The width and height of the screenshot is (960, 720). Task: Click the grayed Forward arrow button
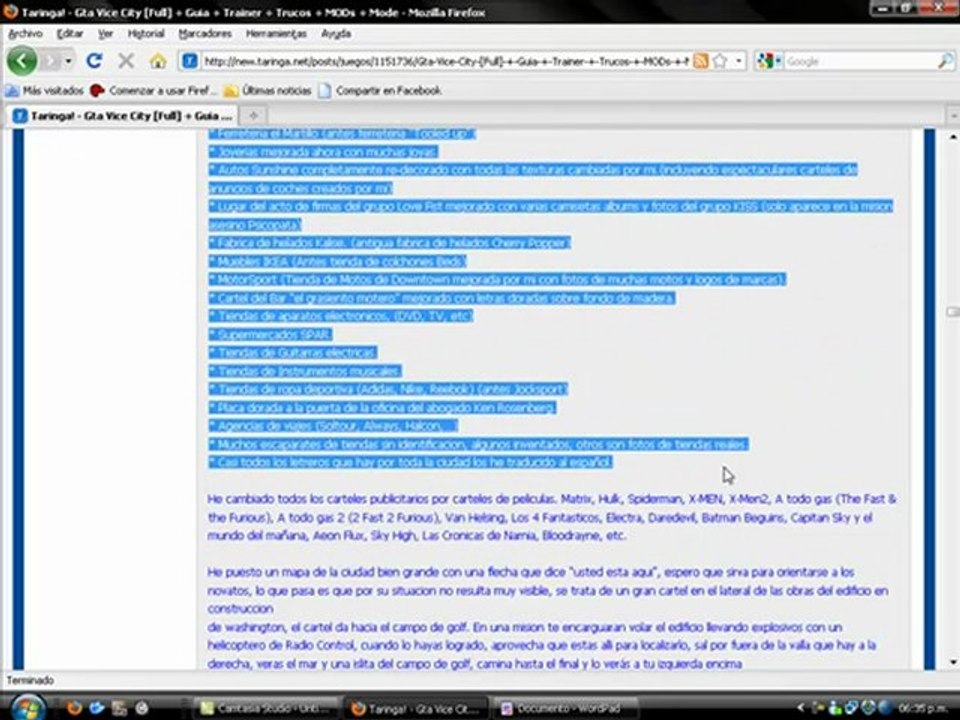coord(51,61)
